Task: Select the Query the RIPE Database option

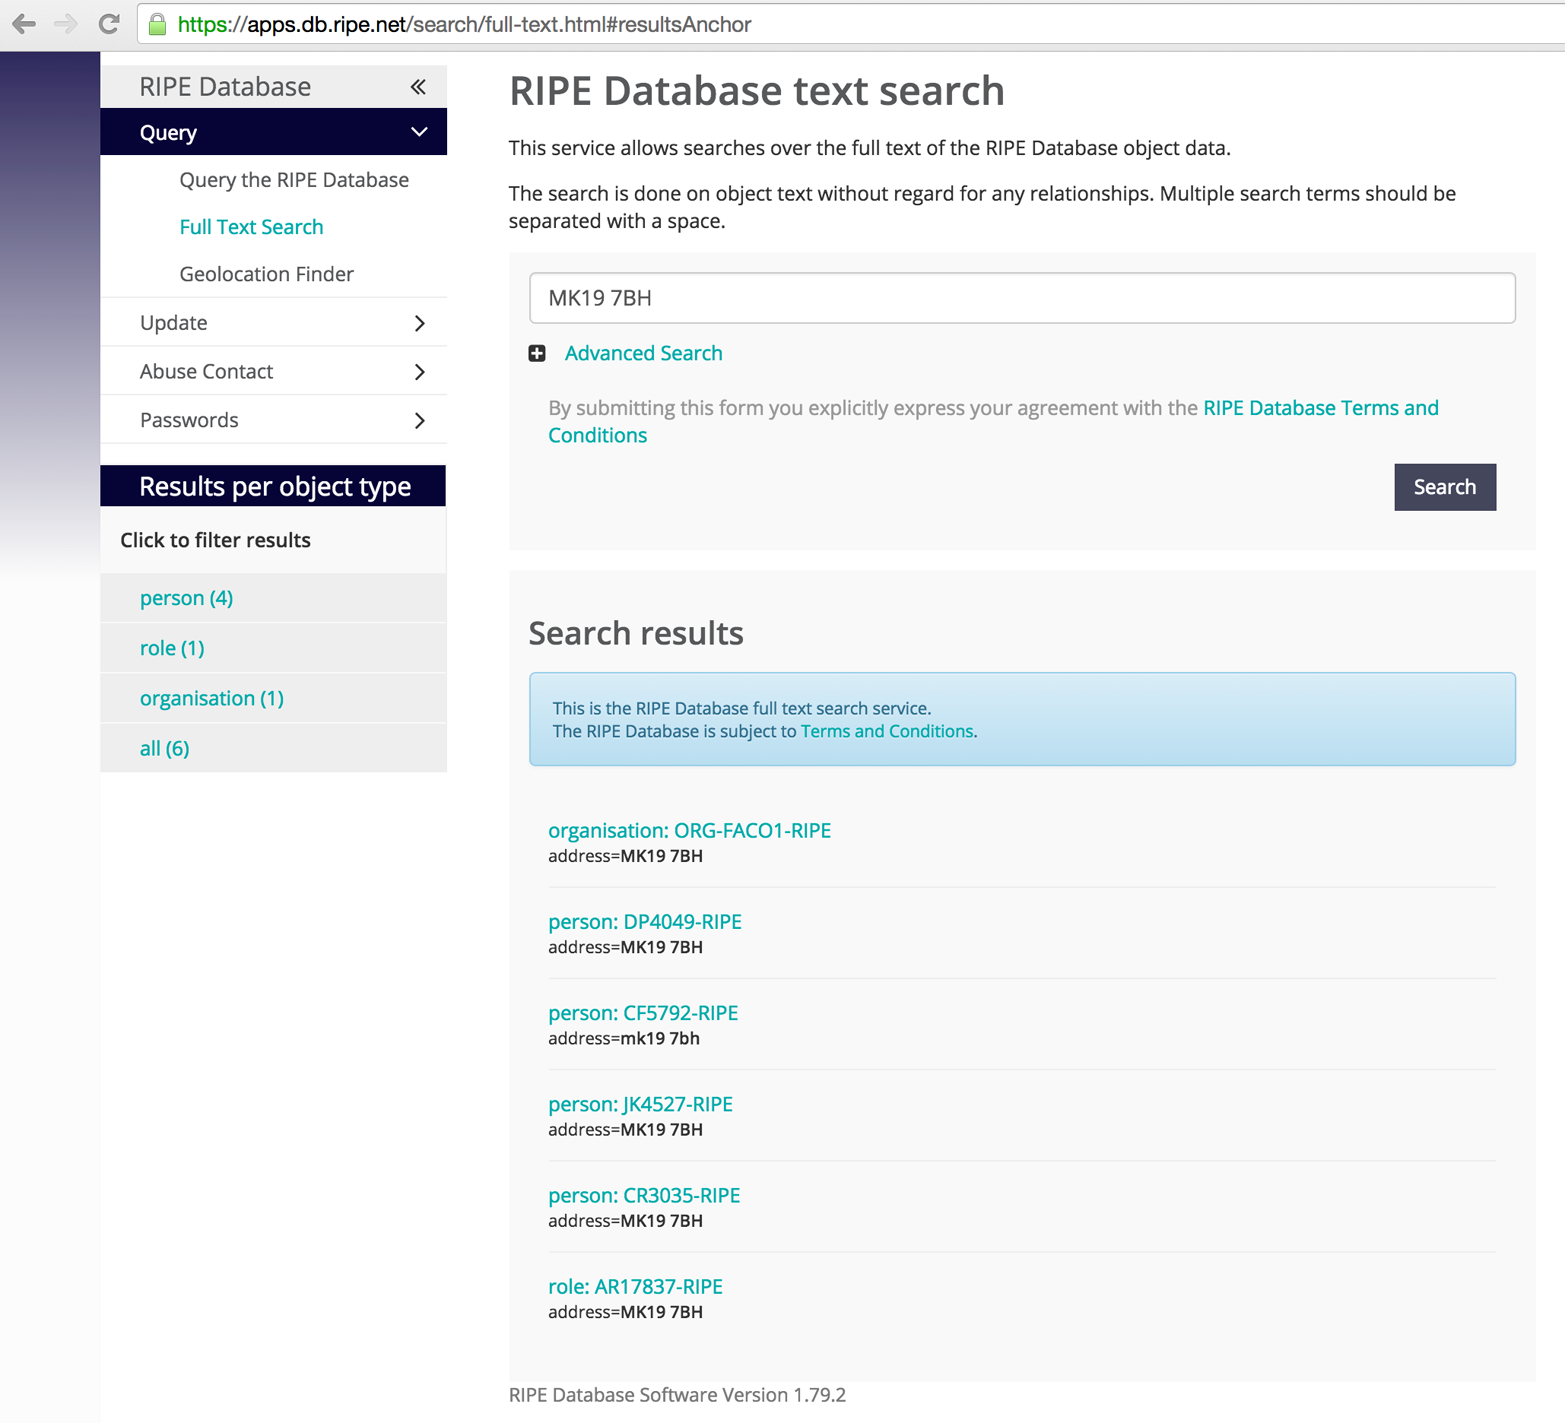Action: pos(293,180)
